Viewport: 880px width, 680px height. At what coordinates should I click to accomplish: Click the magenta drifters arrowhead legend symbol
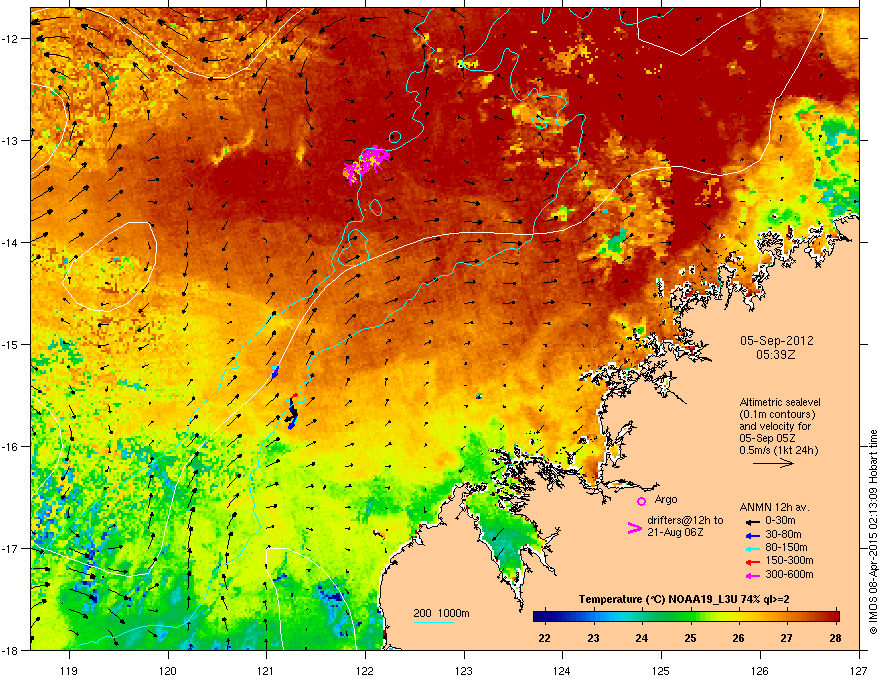coord(634,527)
